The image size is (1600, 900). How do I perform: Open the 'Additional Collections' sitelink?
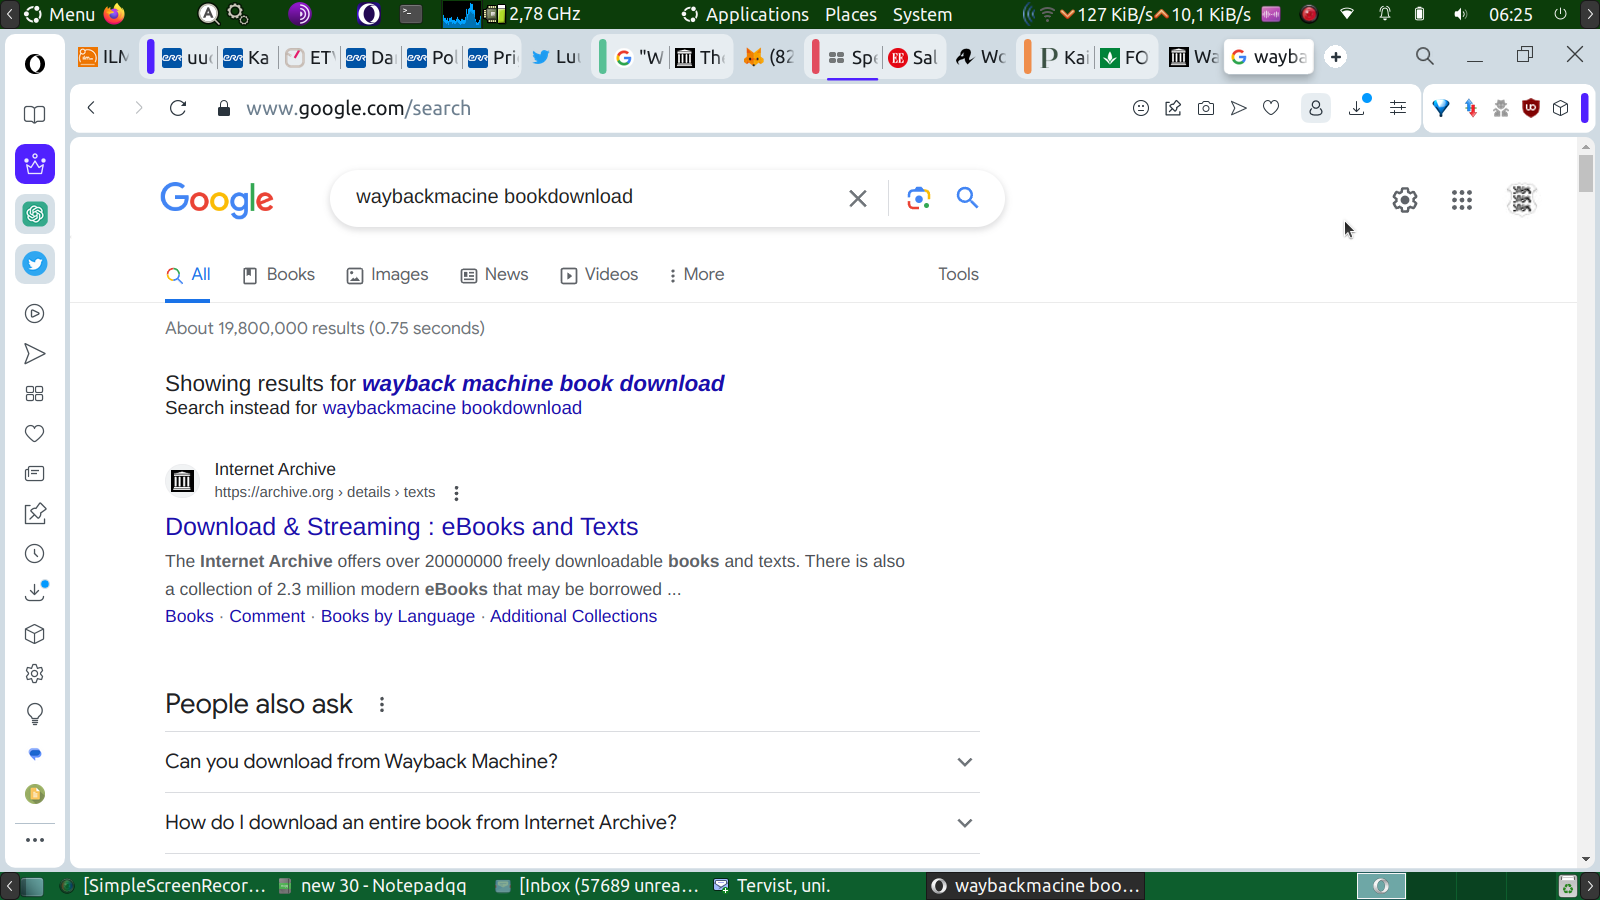573,617
